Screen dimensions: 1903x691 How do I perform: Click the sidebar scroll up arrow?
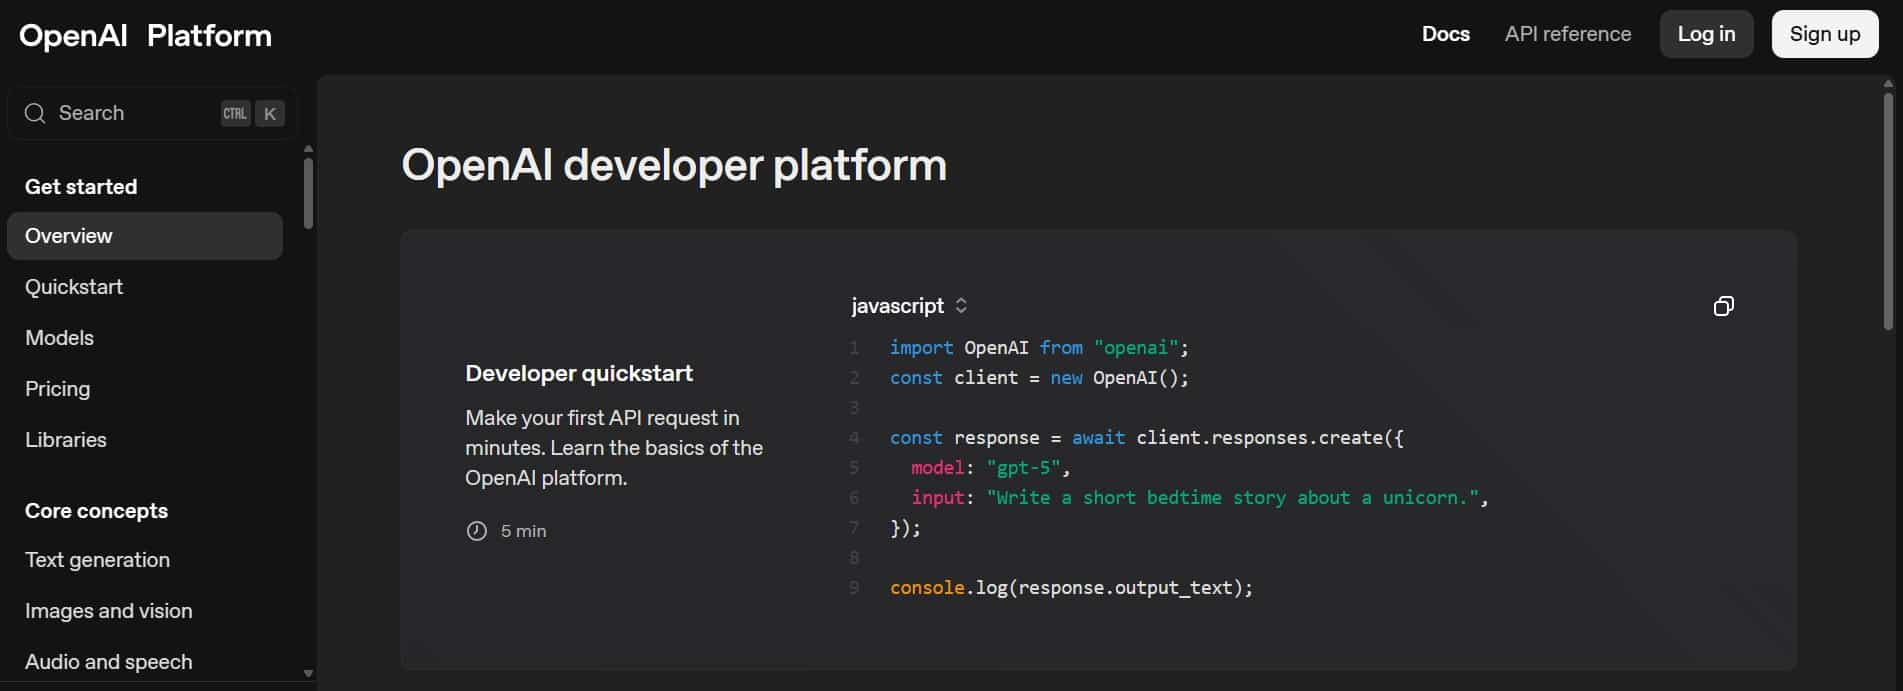point(308,149)
